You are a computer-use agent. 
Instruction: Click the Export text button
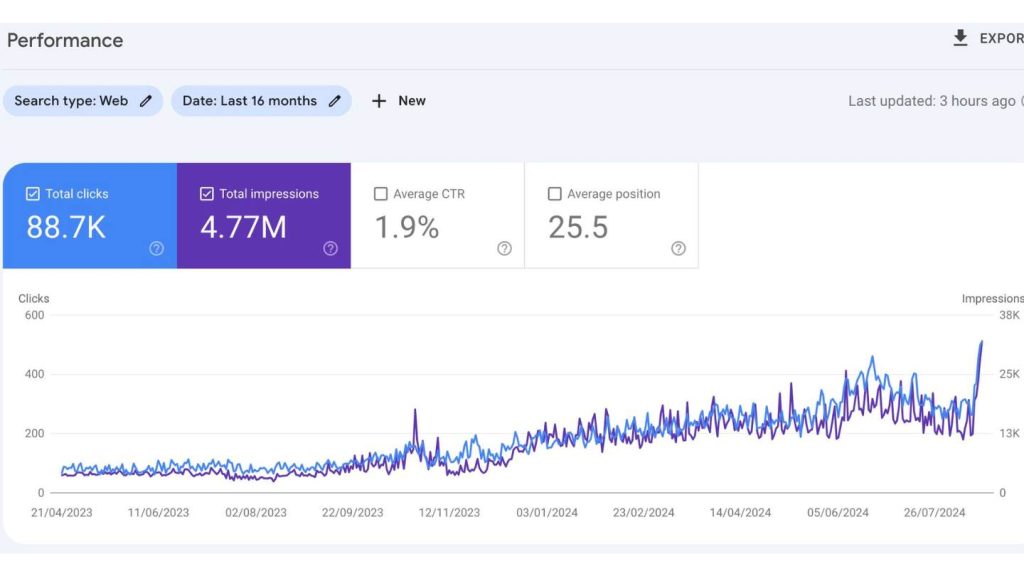[1000, 38]
